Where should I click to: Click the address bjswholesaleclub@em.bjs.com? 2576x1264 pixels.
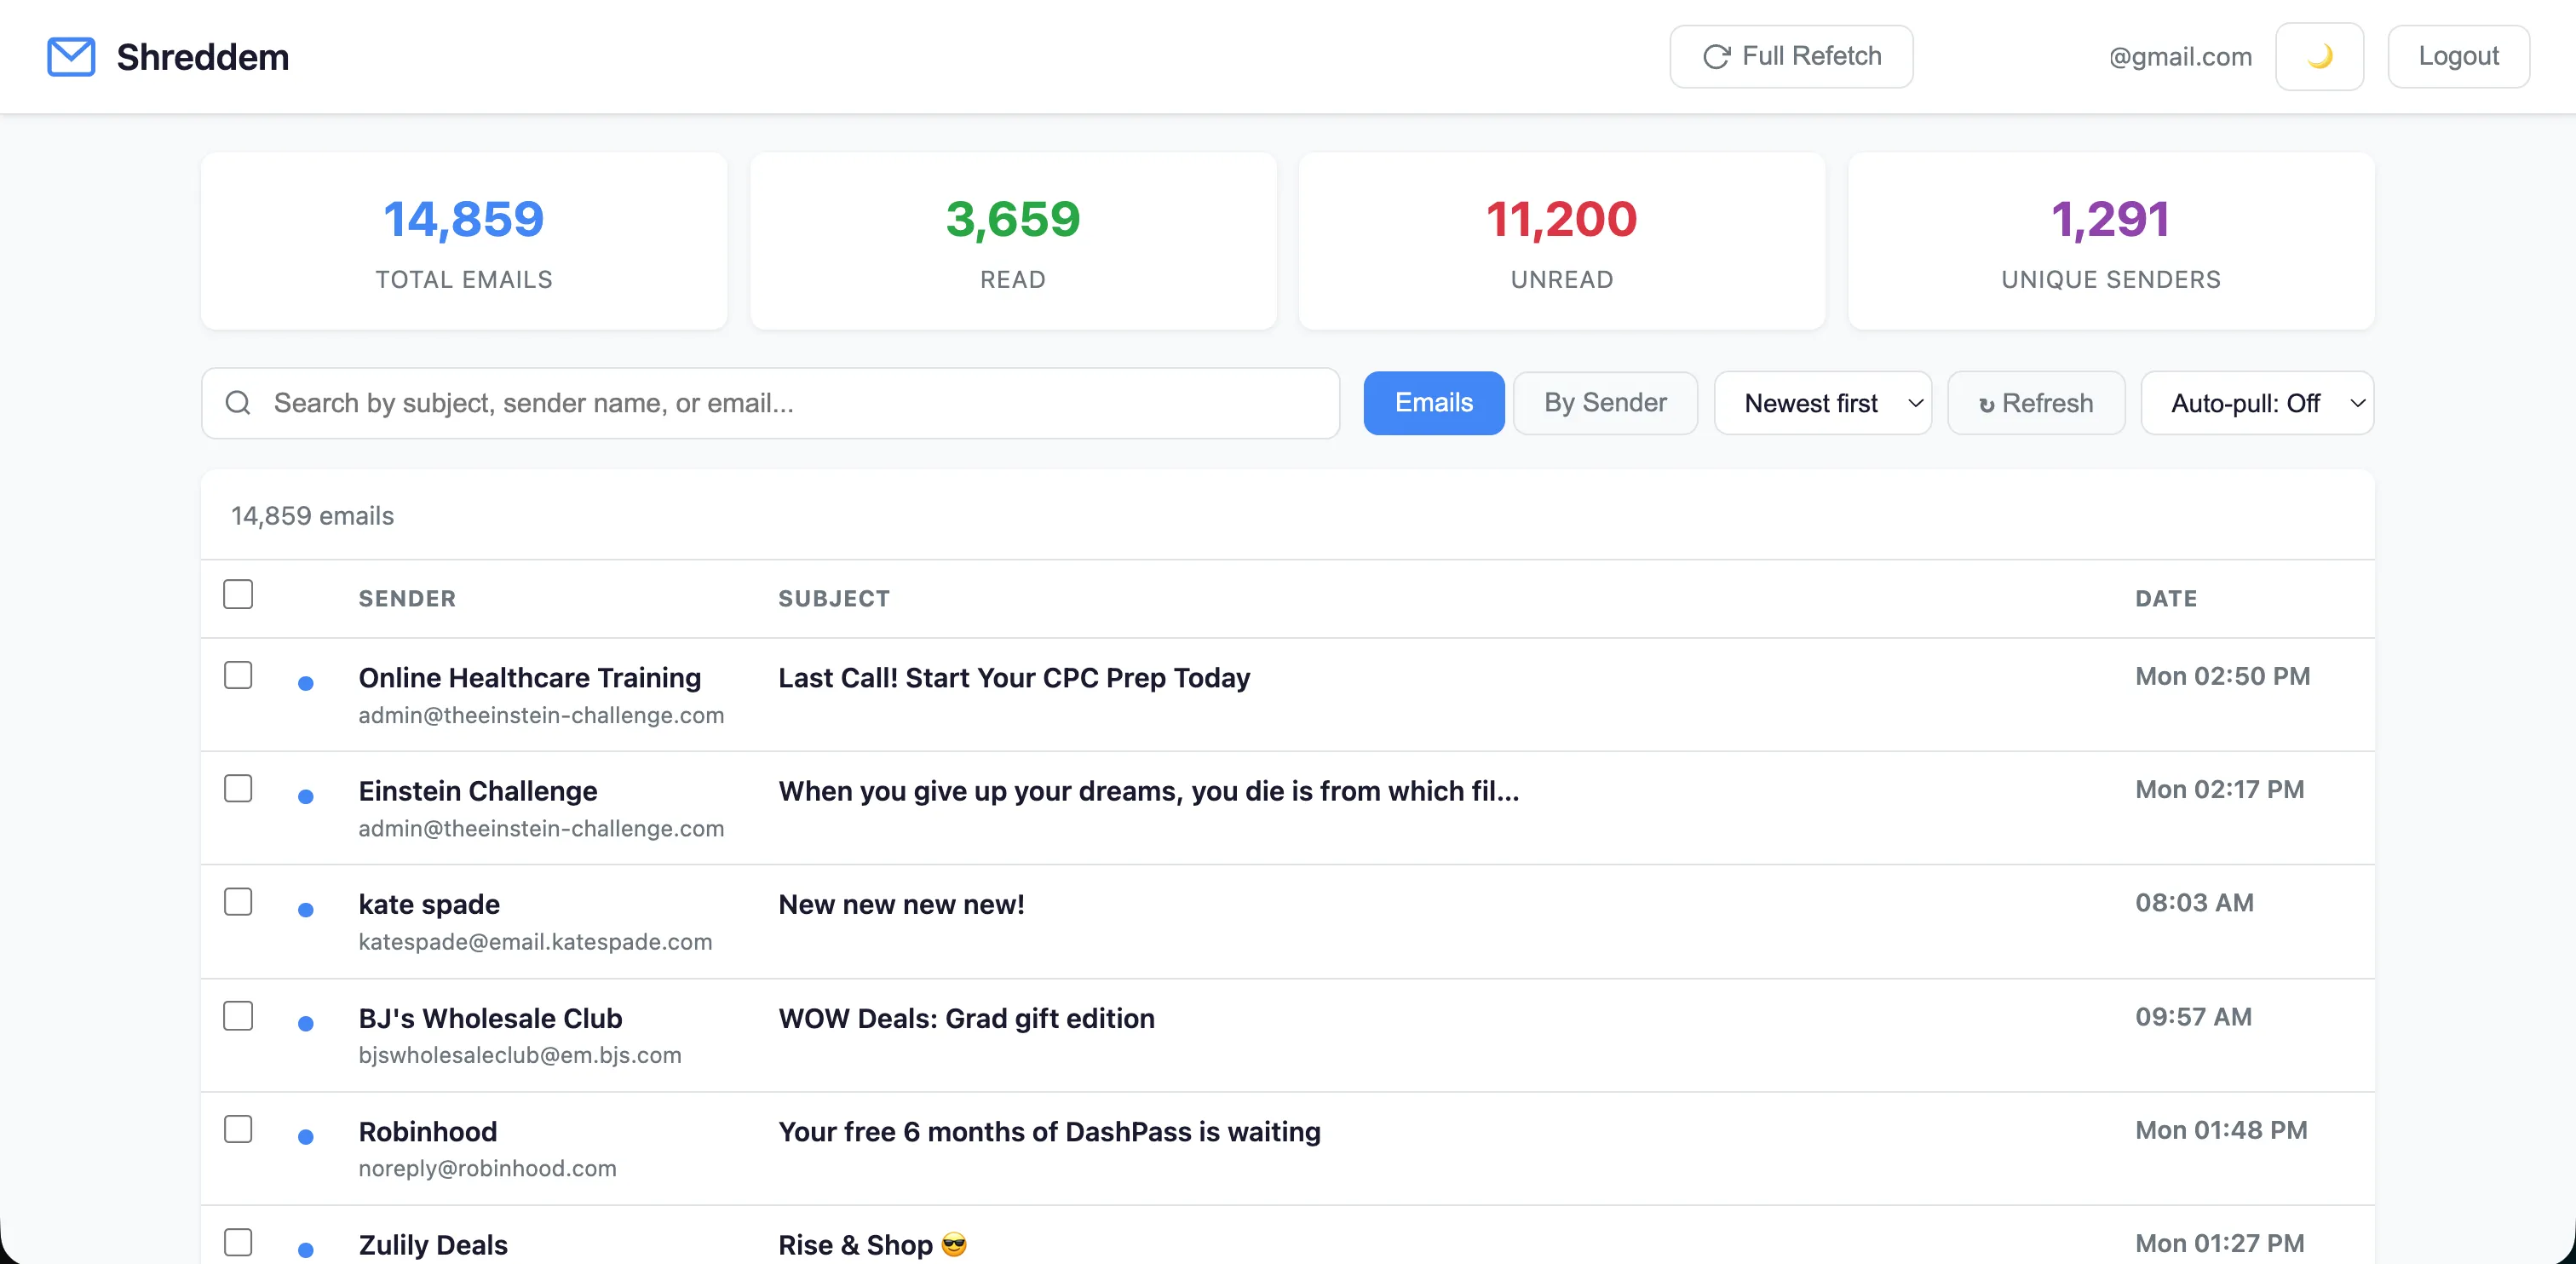coord(520,1055)
